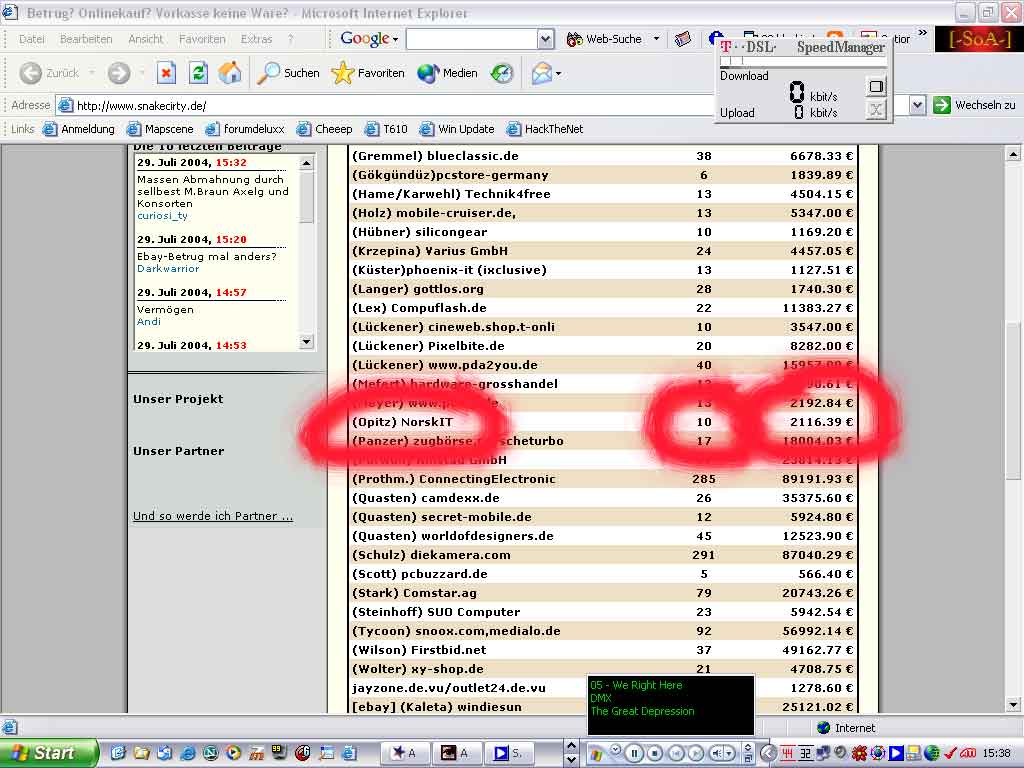Image resolution: width=1024 pixels, height=768 pixels.
Task: Open the ? help menu
Action: [291, 39]
